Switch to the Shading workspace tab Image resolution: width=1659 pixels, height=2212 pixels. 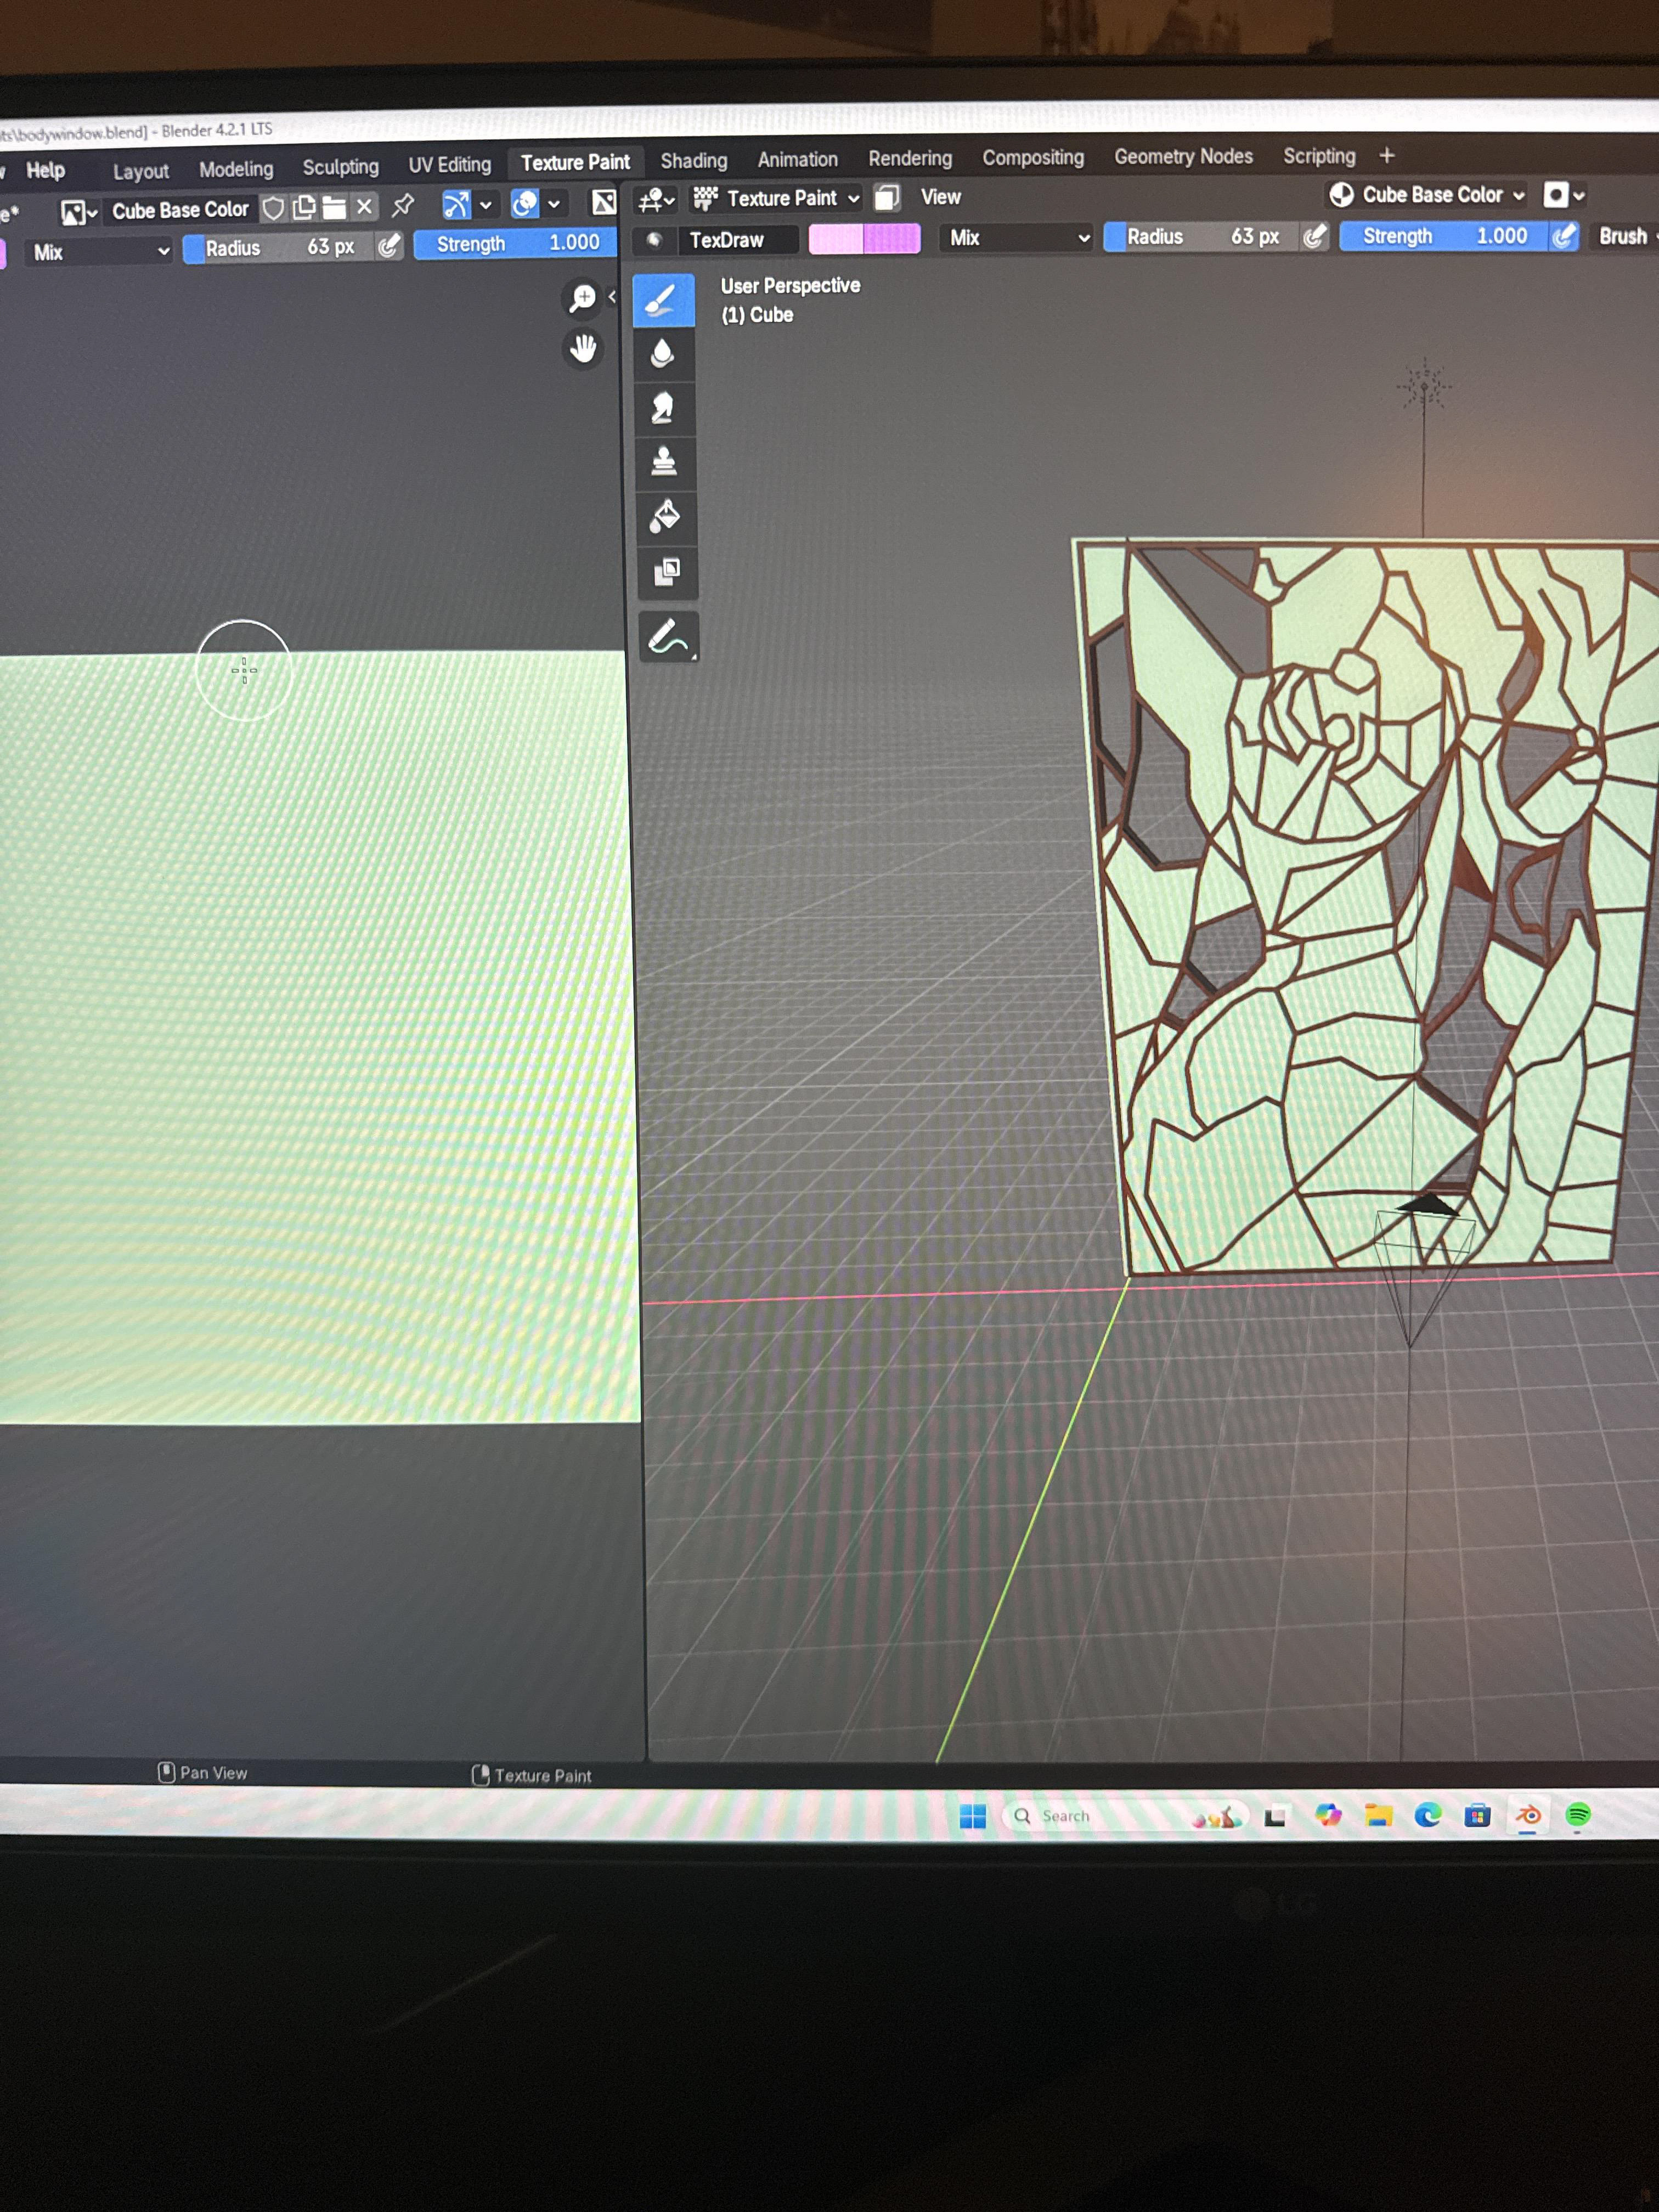pos(693,161)
